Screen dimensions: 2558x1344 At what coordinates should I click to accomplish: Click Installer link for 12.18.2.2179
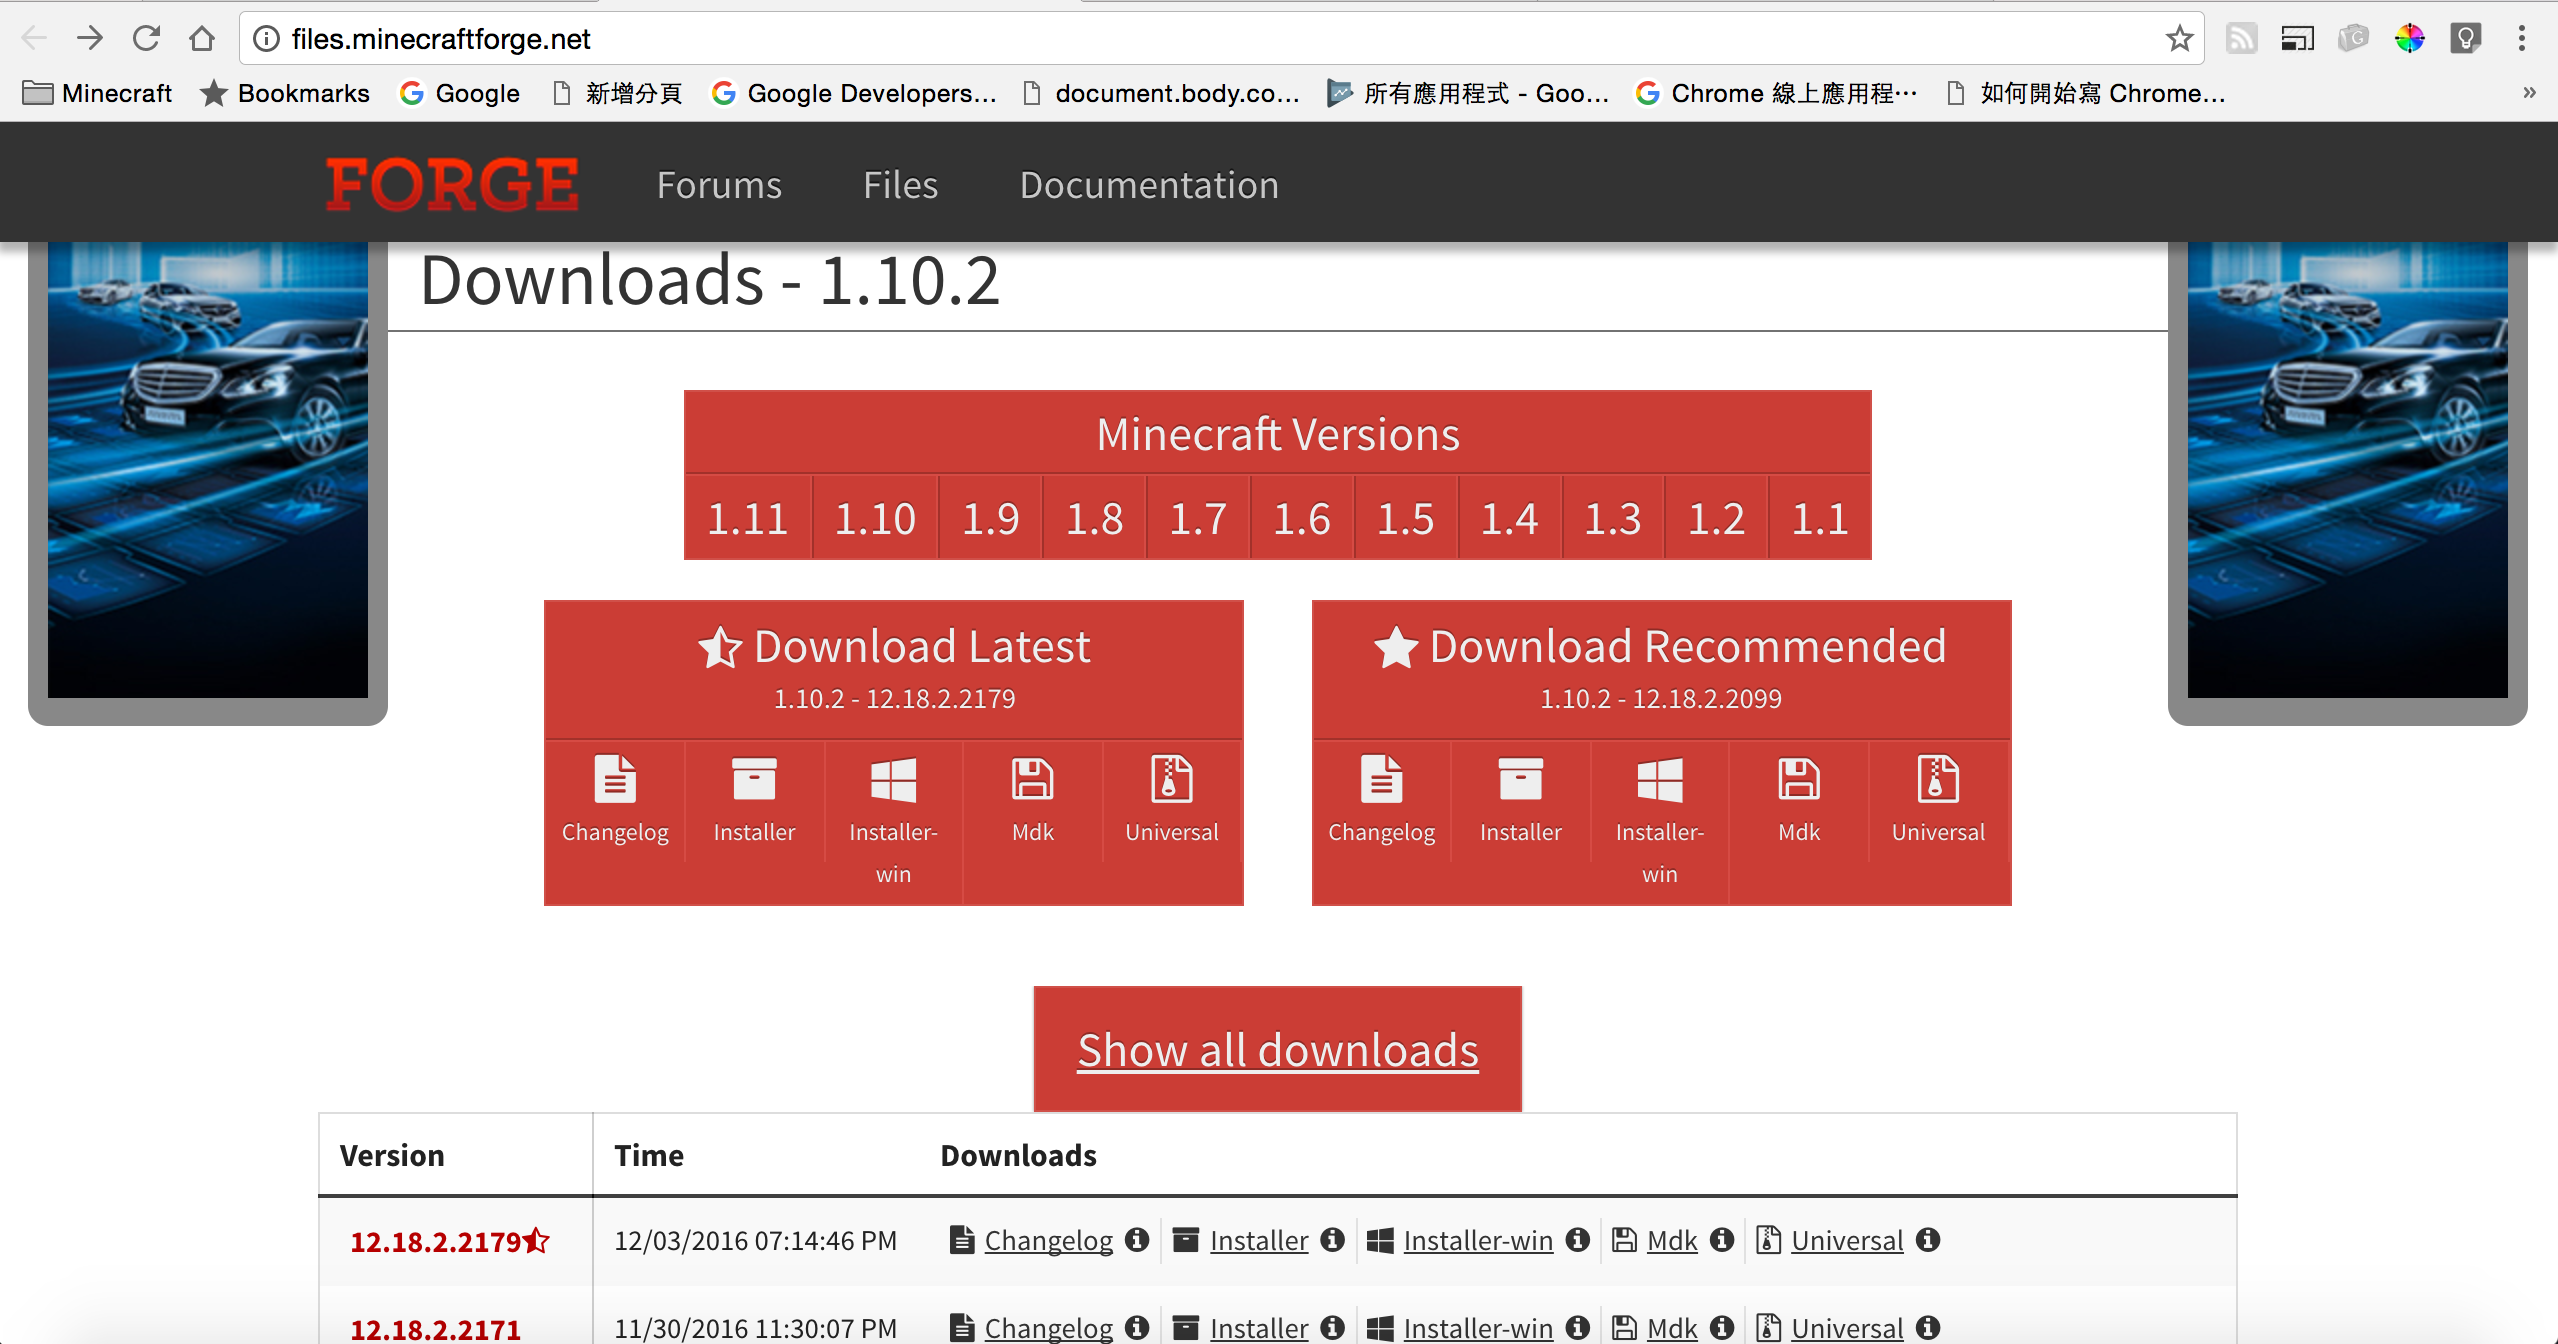tap(1259, 1240)
